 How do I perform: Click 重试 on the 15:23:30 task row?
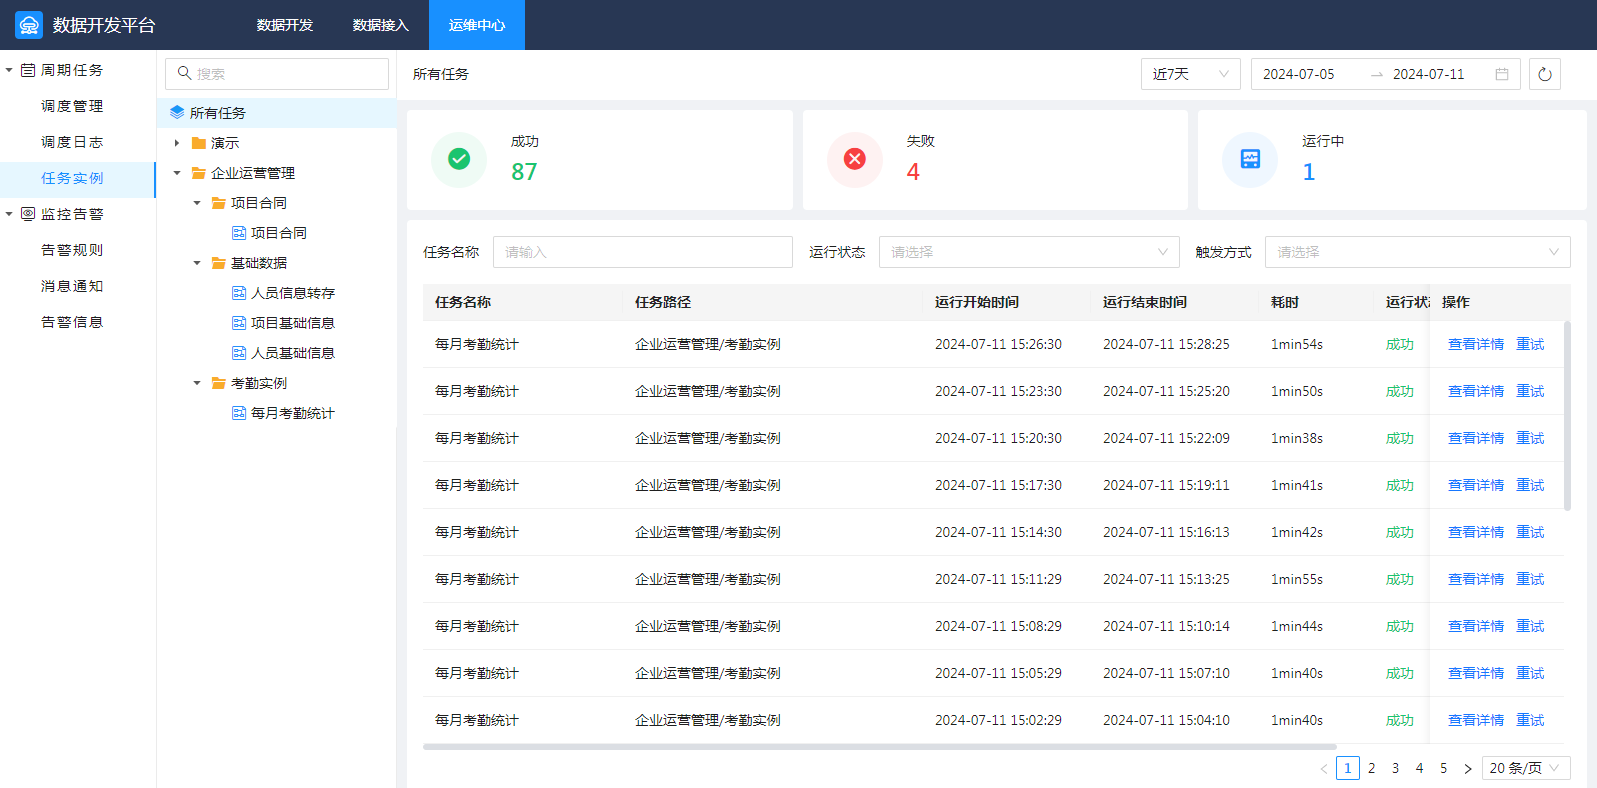(x=1529, y=391)
